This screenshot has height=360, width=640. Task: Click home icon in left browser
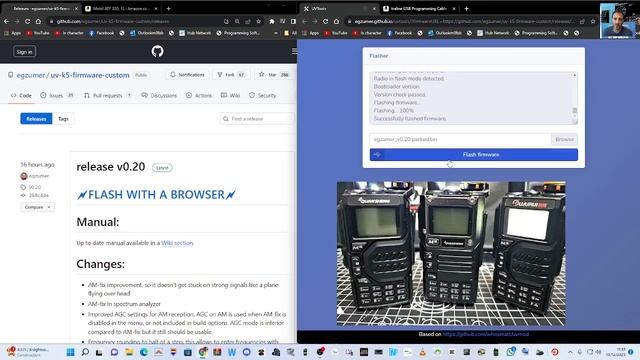pos(38,21)
